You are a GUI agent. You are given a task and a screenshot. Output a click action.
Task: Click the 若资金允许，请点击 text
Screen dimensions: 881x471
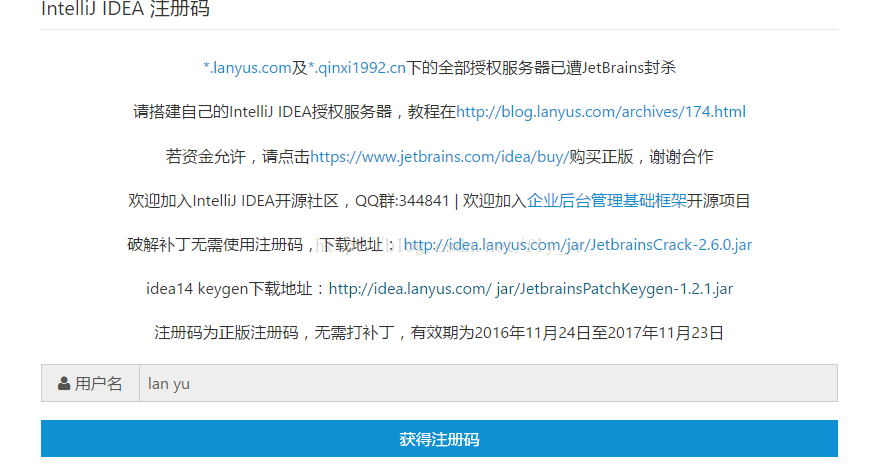pos(238,156)
